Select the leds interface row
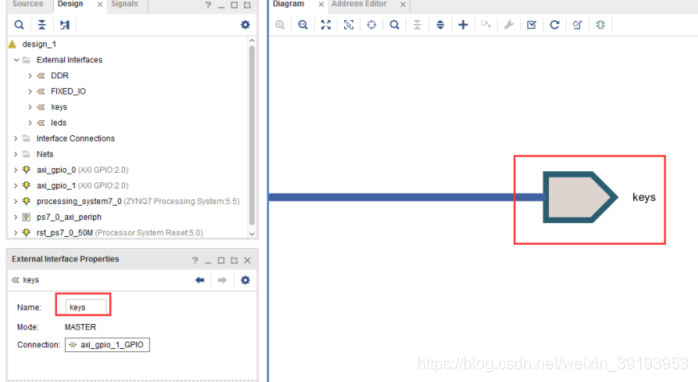 pyautogui.click(x=58, y=123)
